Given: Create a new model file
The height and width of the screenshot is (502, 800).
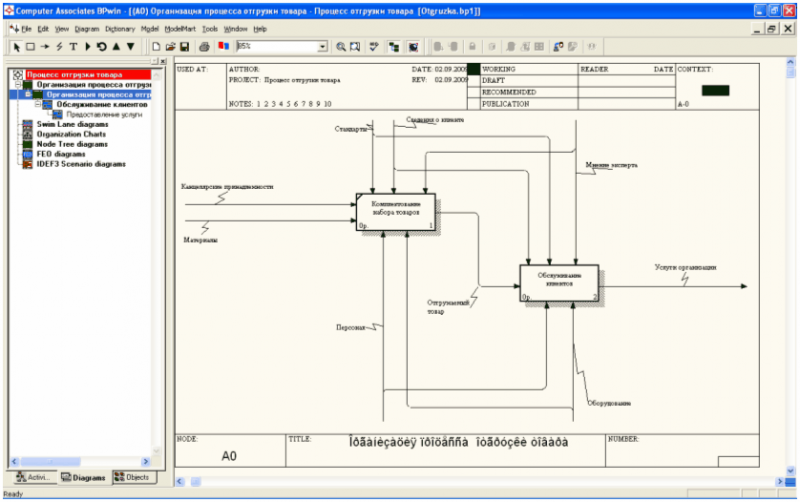Looking at the screenshot, I should pyautogui.click(x=156, y=47).
